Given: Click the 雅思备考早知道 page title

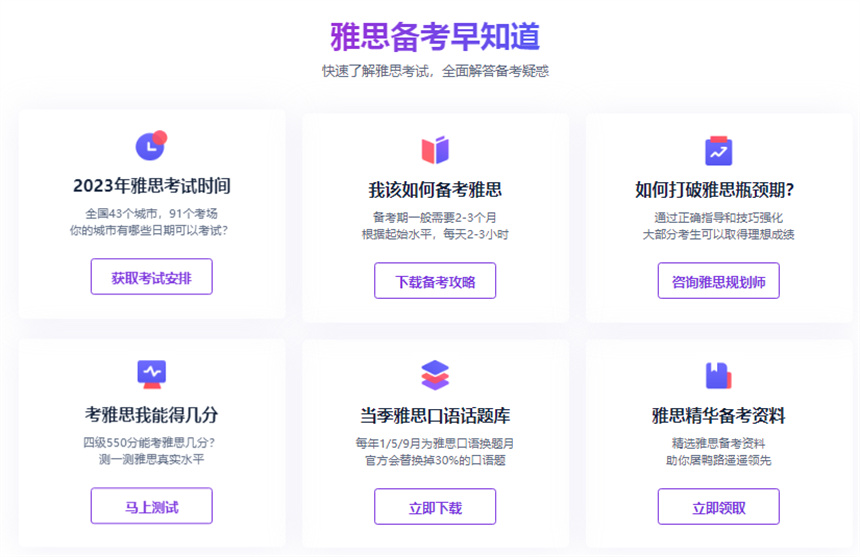Looking at the screenshot, I should click(x=435, y=36).
